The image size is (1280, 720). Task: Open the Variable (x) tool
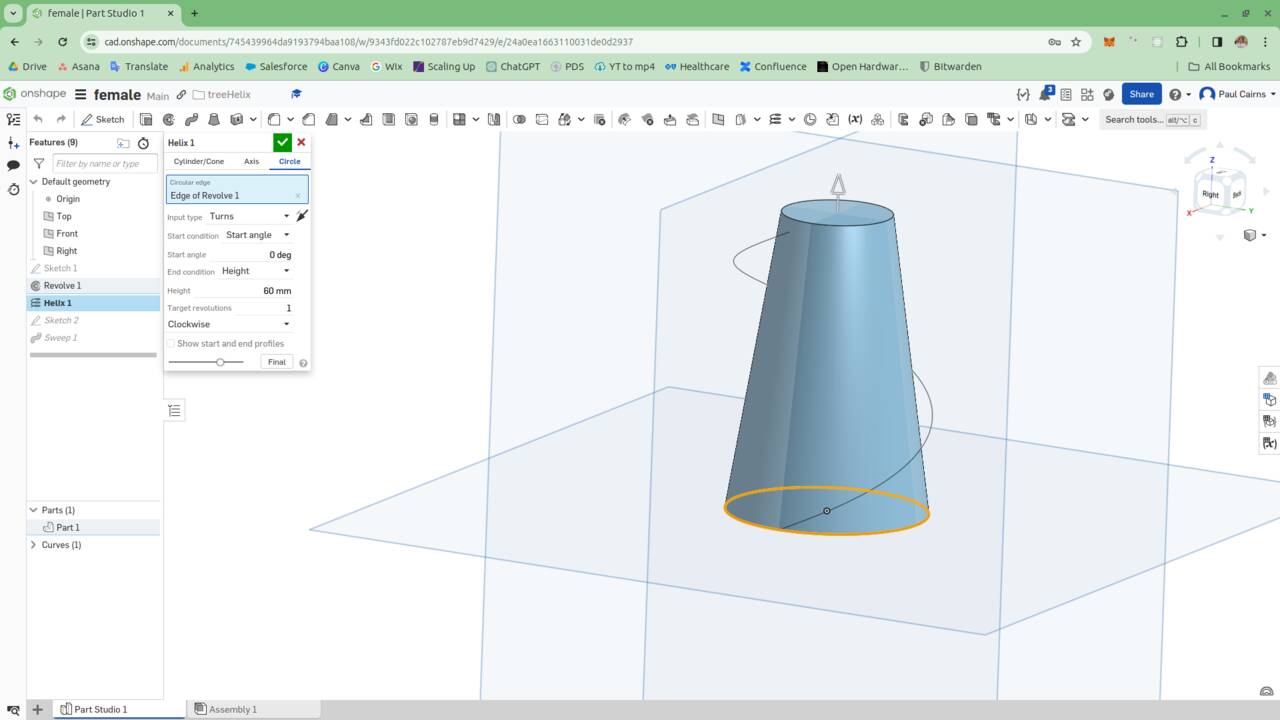[855, 119]
